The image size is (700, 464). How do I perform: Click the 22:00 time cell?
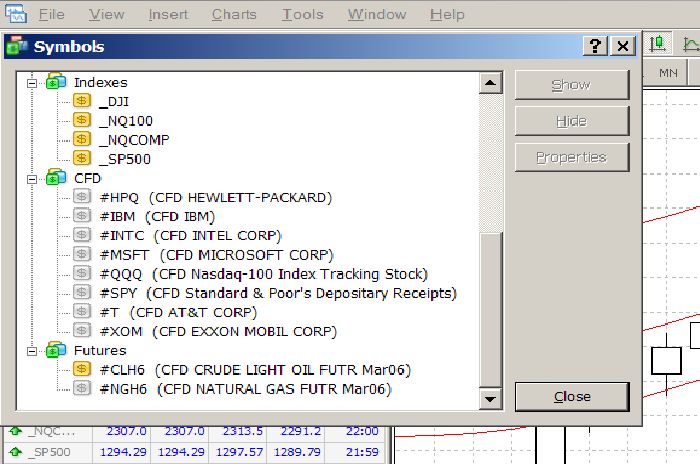point(362,431)
